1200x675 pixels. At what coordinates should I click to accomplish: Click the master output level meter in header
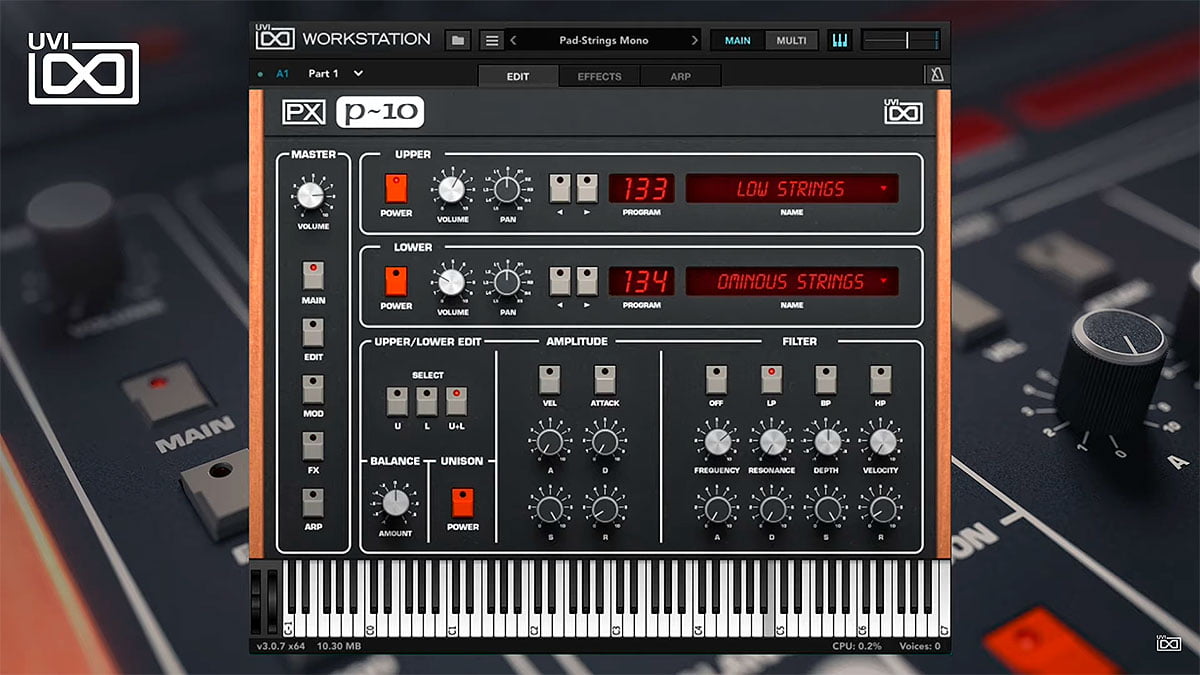point(901,40)
